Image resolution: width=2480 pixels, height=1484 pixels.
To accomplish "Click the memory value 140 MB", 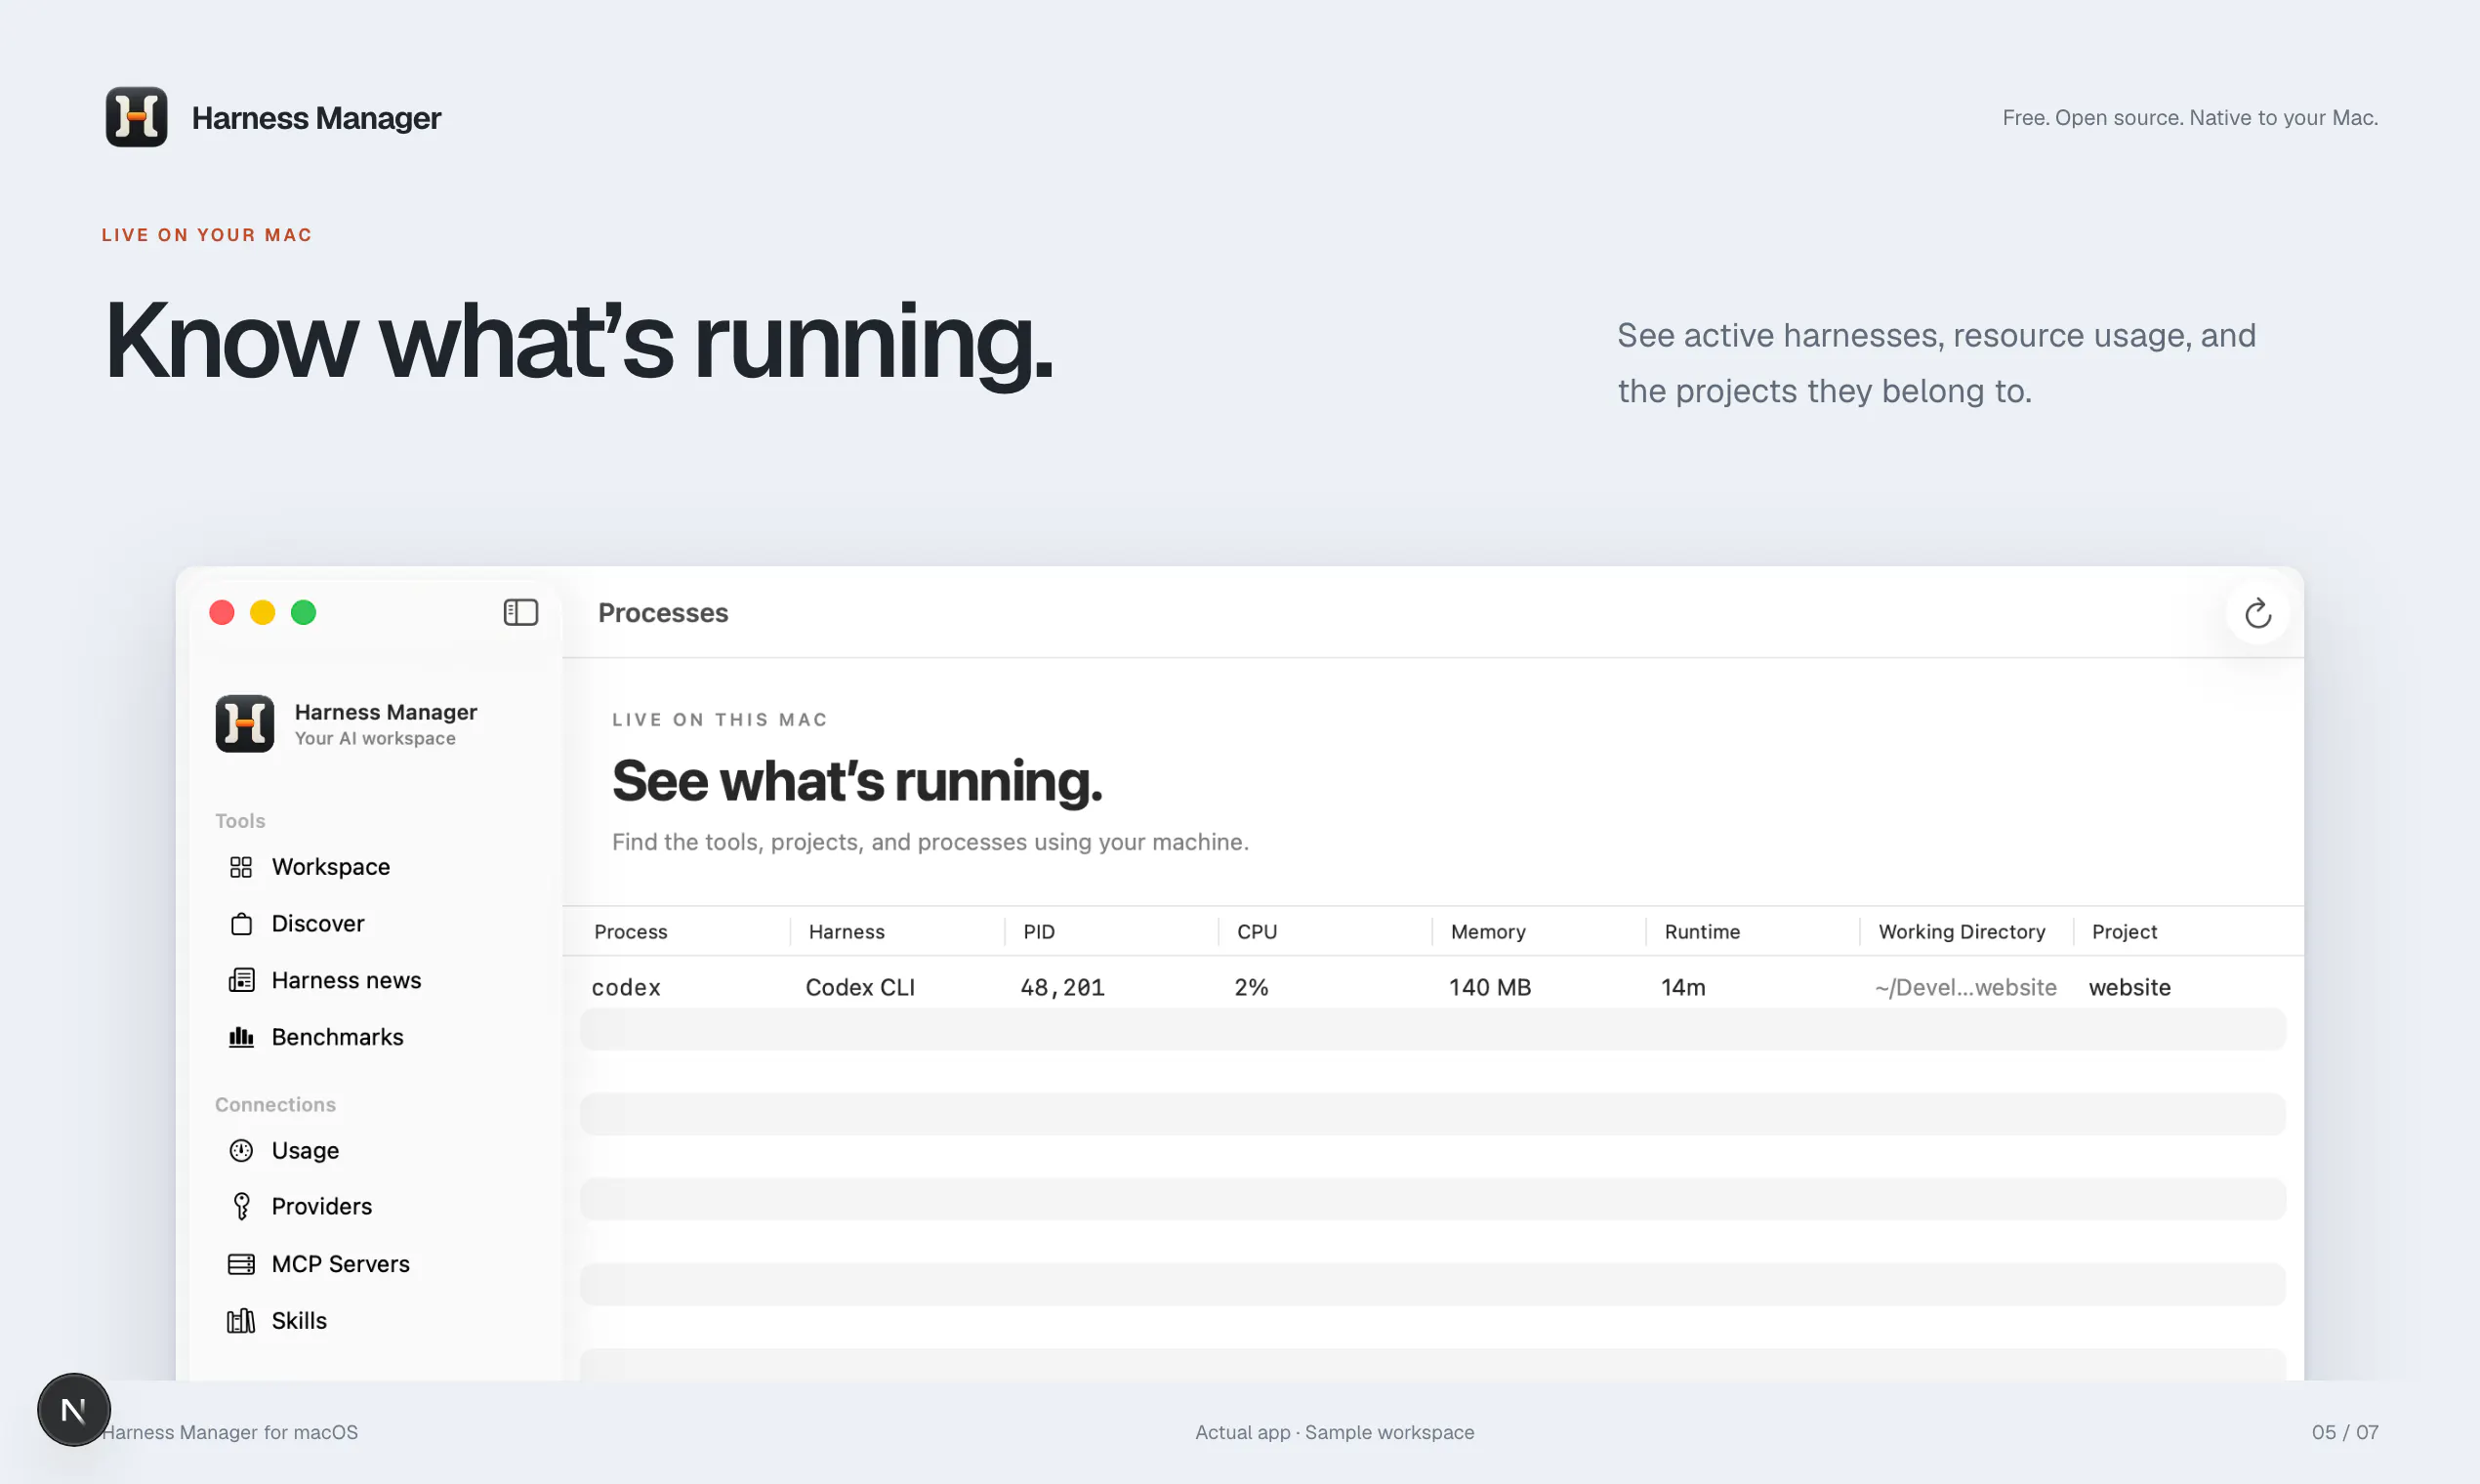I will (x=1490, y=988).
